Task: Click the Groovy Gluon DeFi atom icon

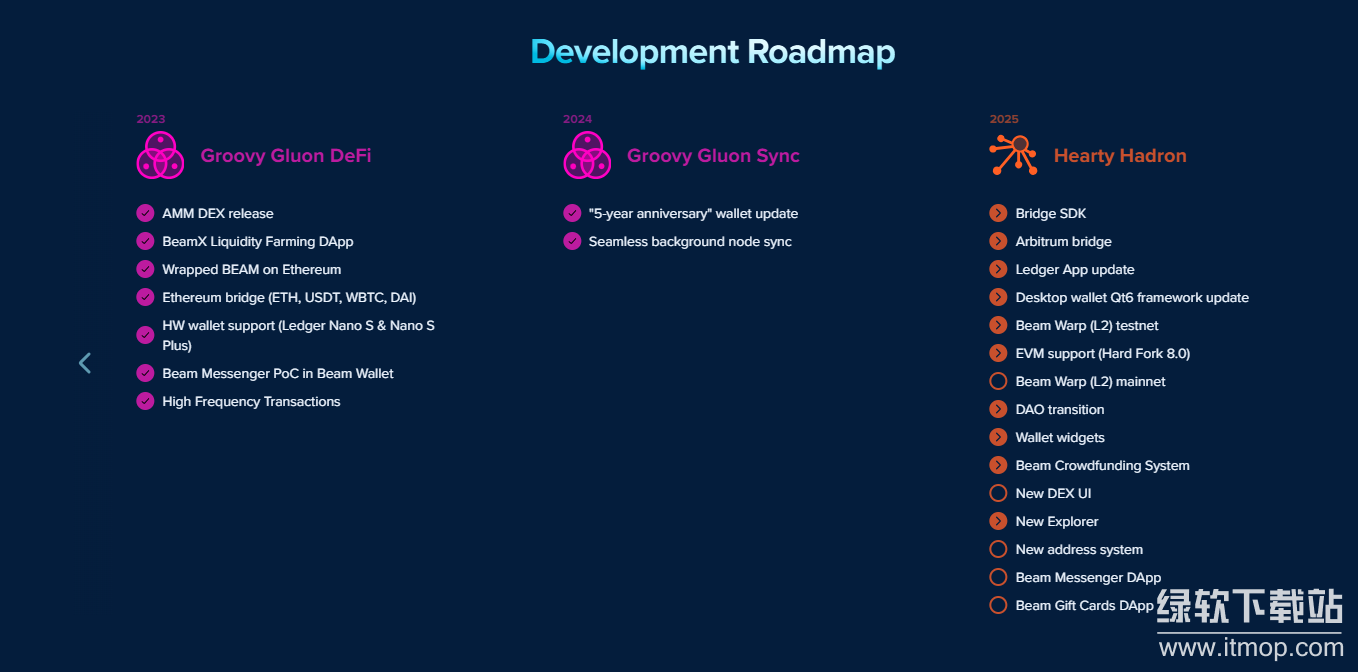Action: [x=160, y=156]
